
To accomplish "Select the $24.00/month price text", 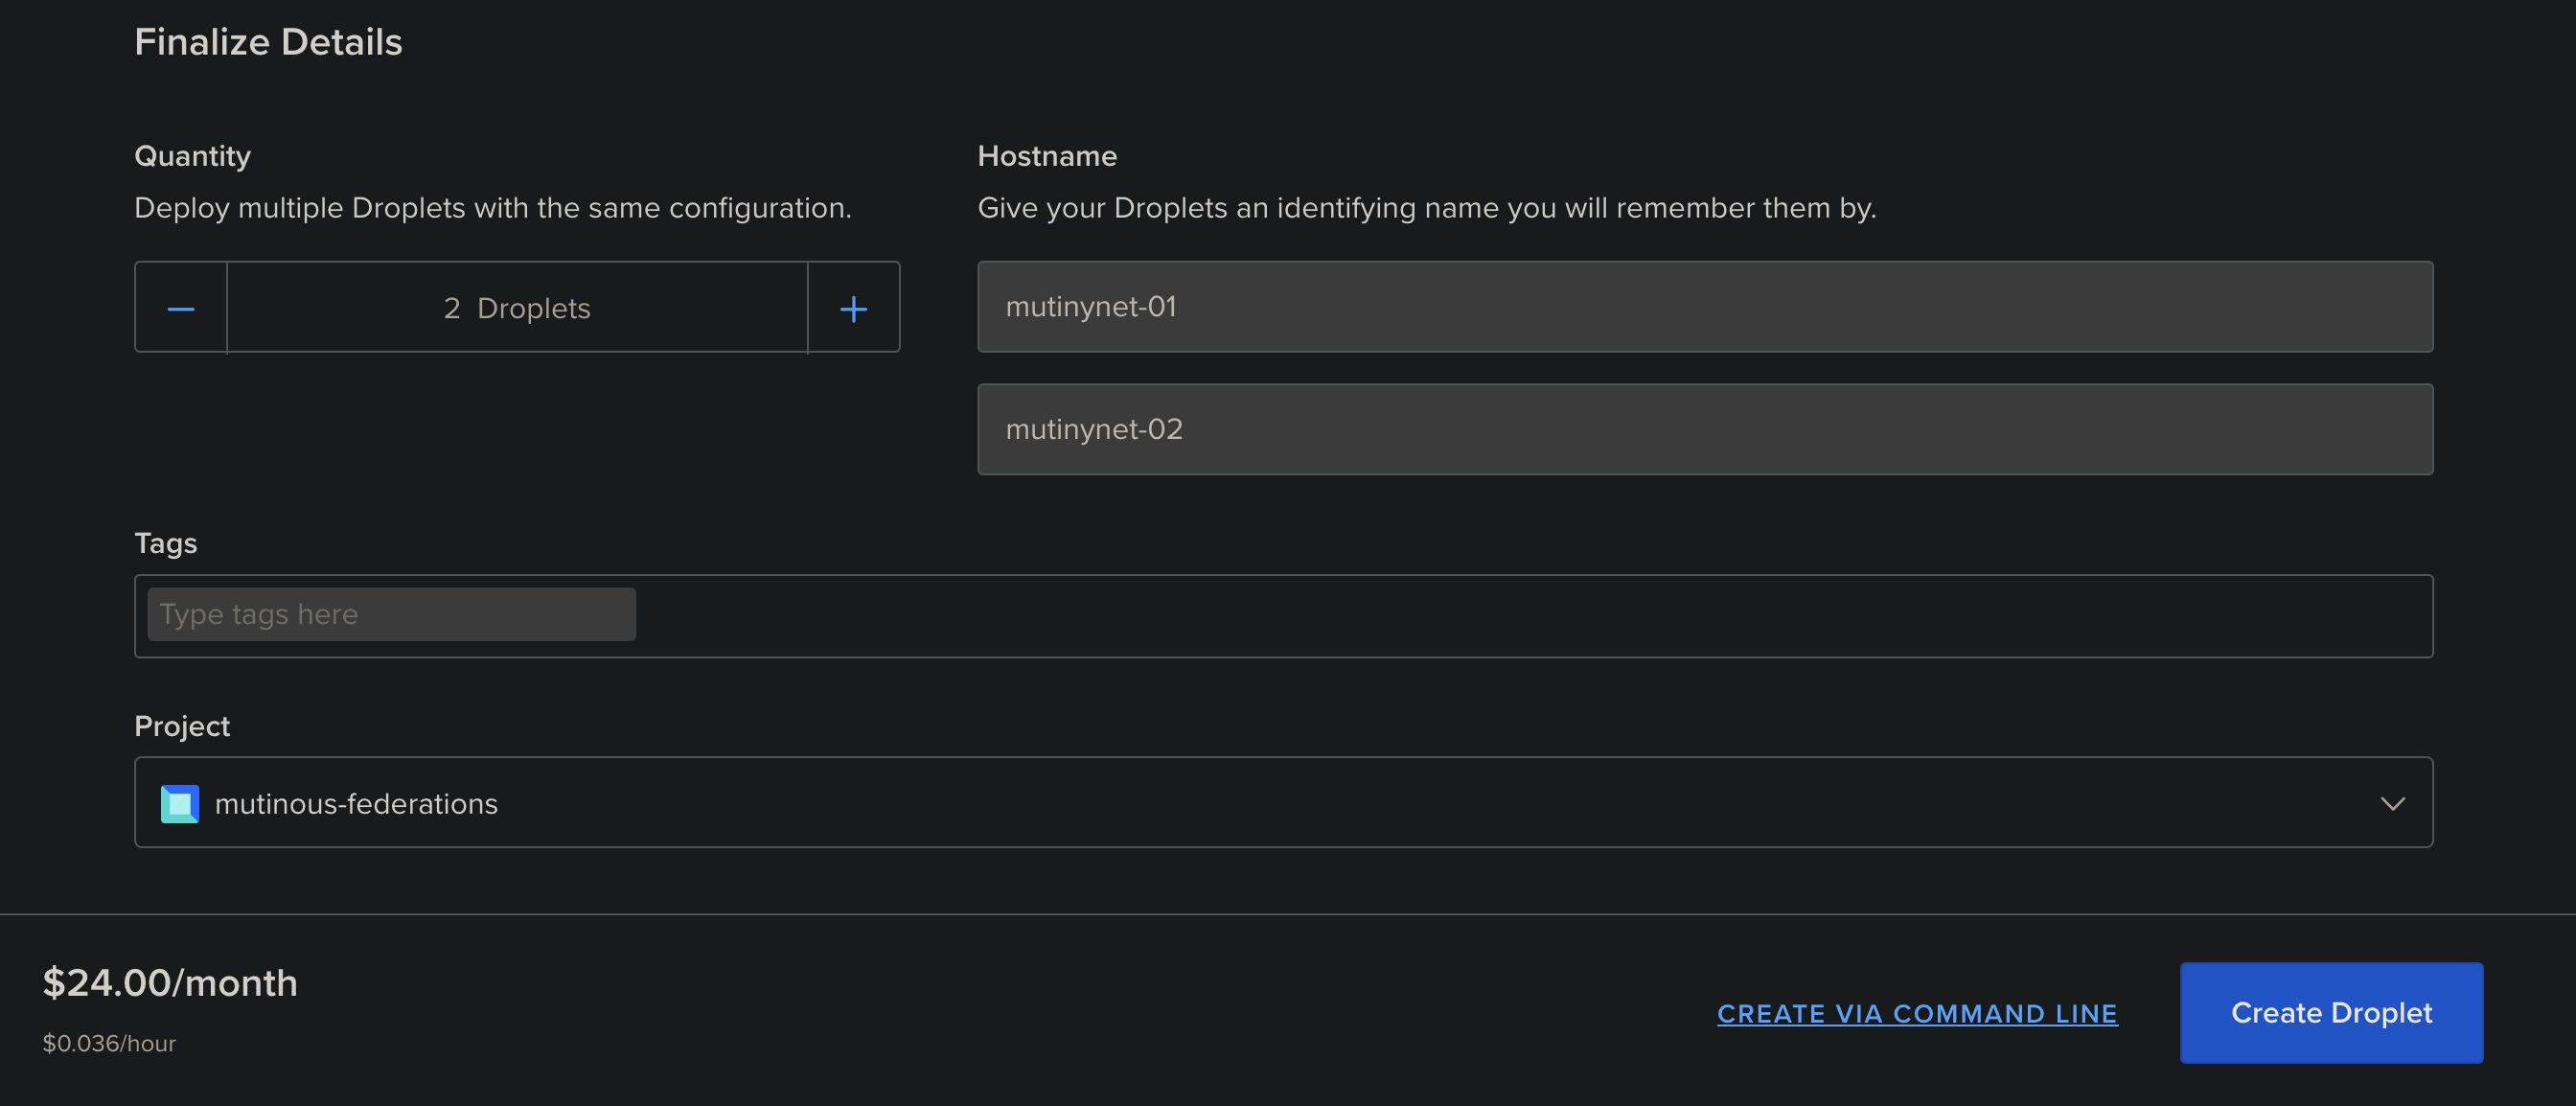I will [x=170, y=982].
